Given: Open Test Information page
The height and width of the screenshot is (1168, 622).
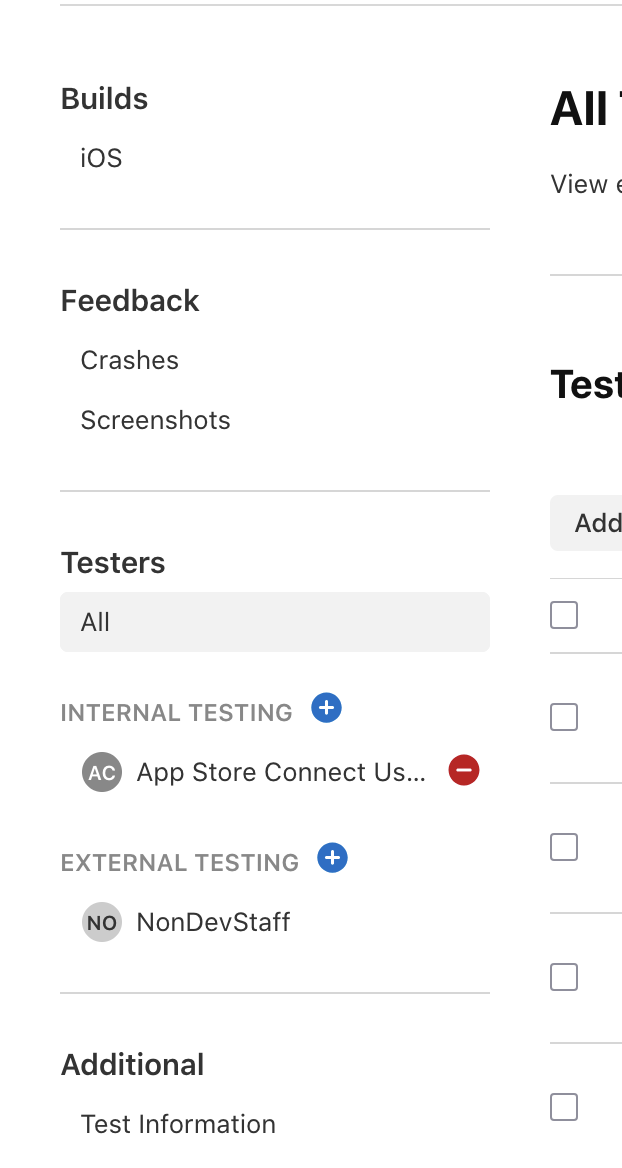Looking at the screenshot, I should click(x=178, y=1124).
